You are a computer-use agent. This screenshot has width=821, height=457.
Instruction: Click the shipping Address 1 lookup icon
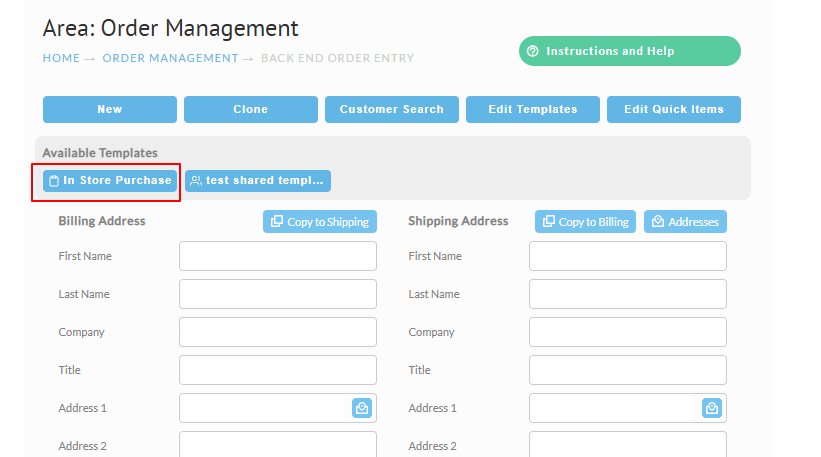[712, 408]
